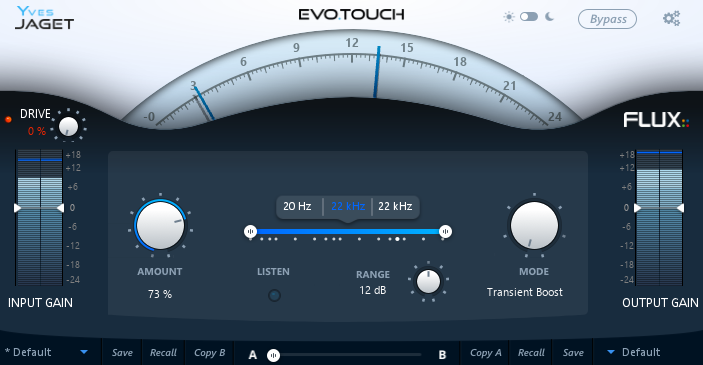
Task: Toggle the light/dark theme switch
Action: pos(529,17)
